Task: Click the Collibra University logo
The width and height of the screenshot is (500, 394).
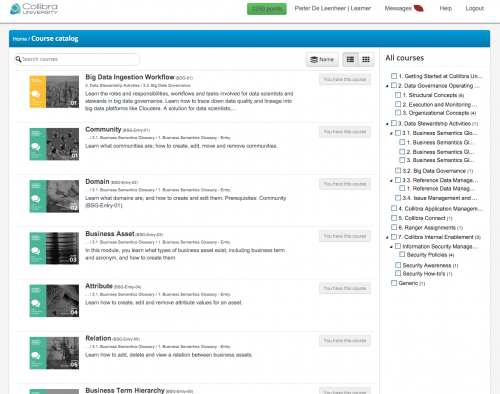Action: [x=34, y=9]
